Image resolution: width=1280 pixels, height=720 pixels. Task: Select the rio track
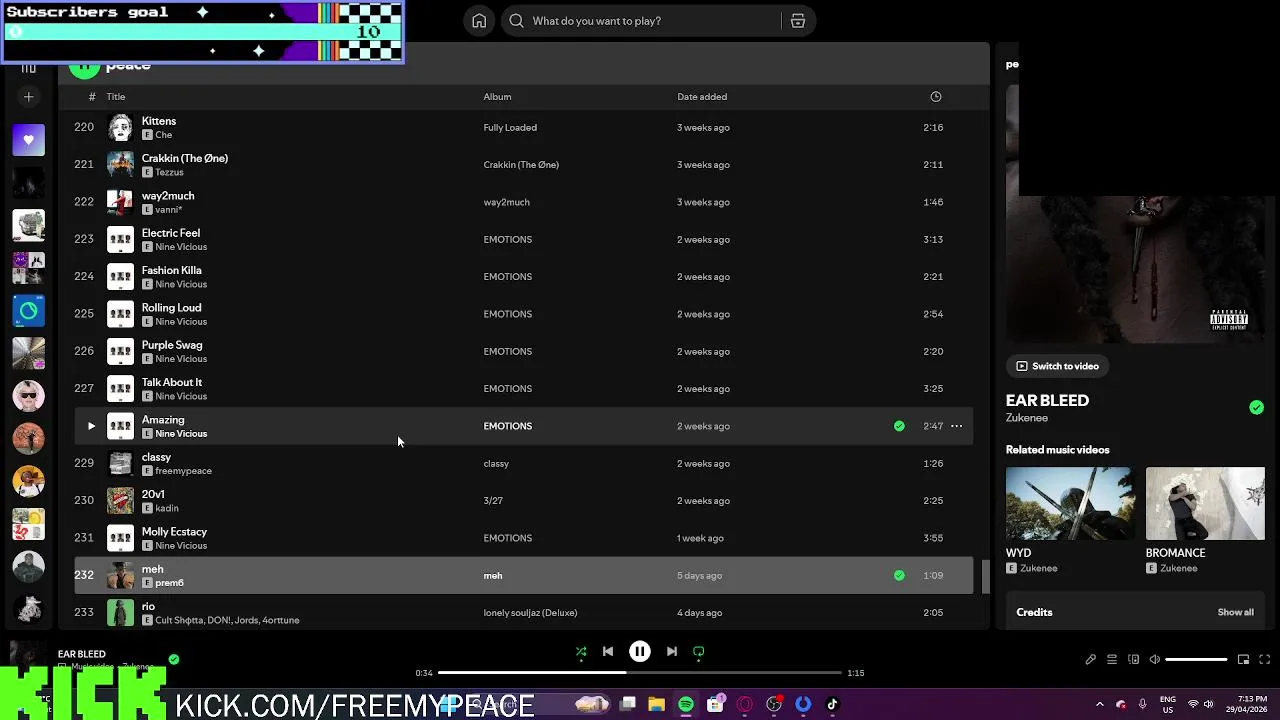[x=523, y=613]
